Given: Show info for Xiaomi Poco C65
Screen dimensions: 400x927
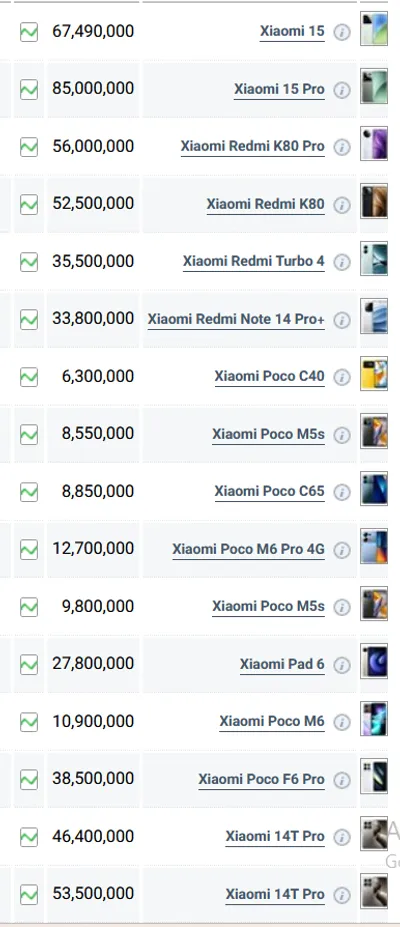Looking at the screenshot, I should 342,492.
